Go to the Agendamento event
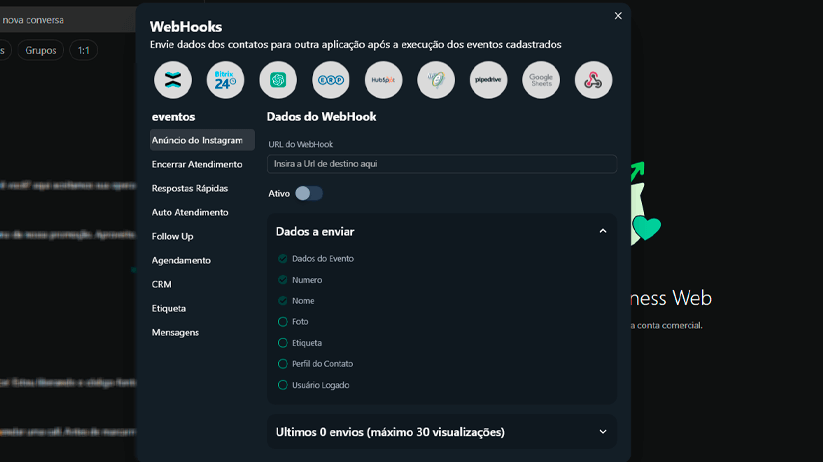The height and width of the screenshot is (462, 823). (x=181, y=260)
